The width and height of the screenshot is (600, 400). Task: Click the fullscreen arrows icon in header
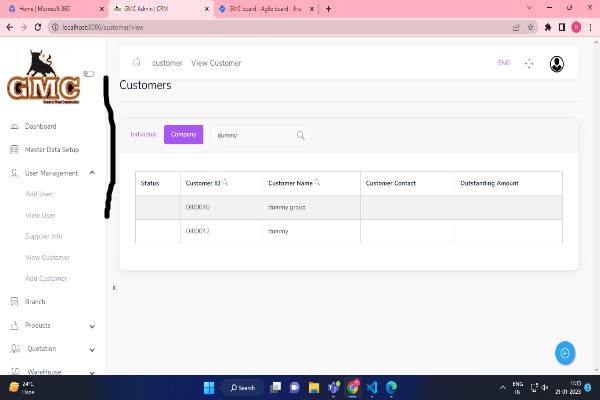click(x=529, y=64)
